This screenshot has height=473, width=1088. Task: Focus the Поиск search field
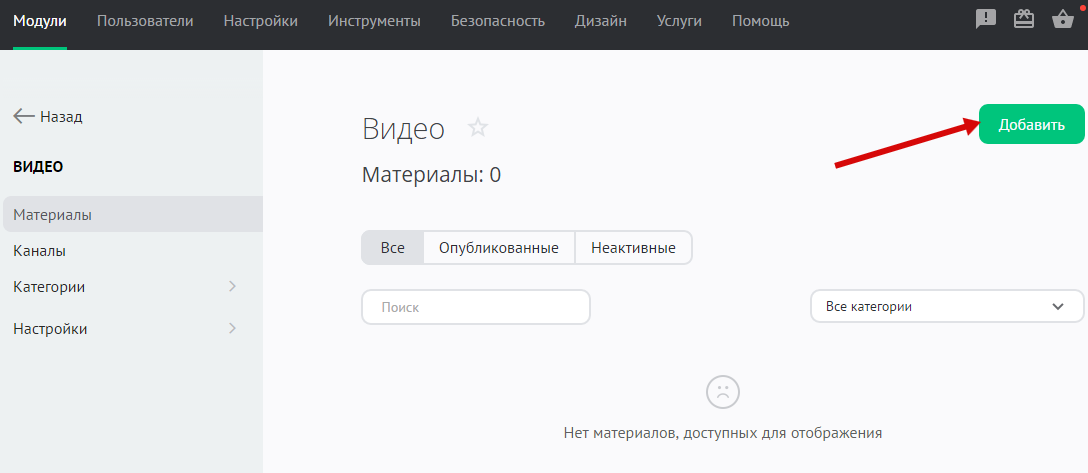click(475, 307)
